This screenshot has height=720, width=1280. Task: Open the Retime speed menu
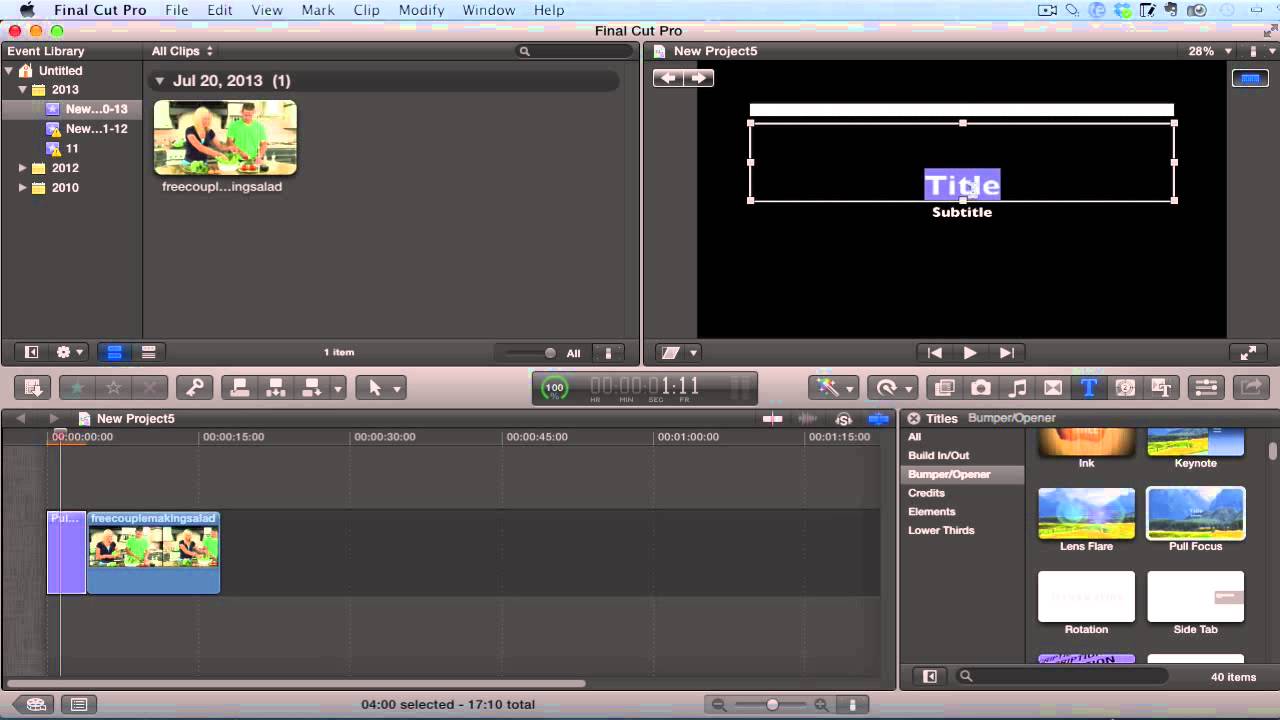coord(892,388)
